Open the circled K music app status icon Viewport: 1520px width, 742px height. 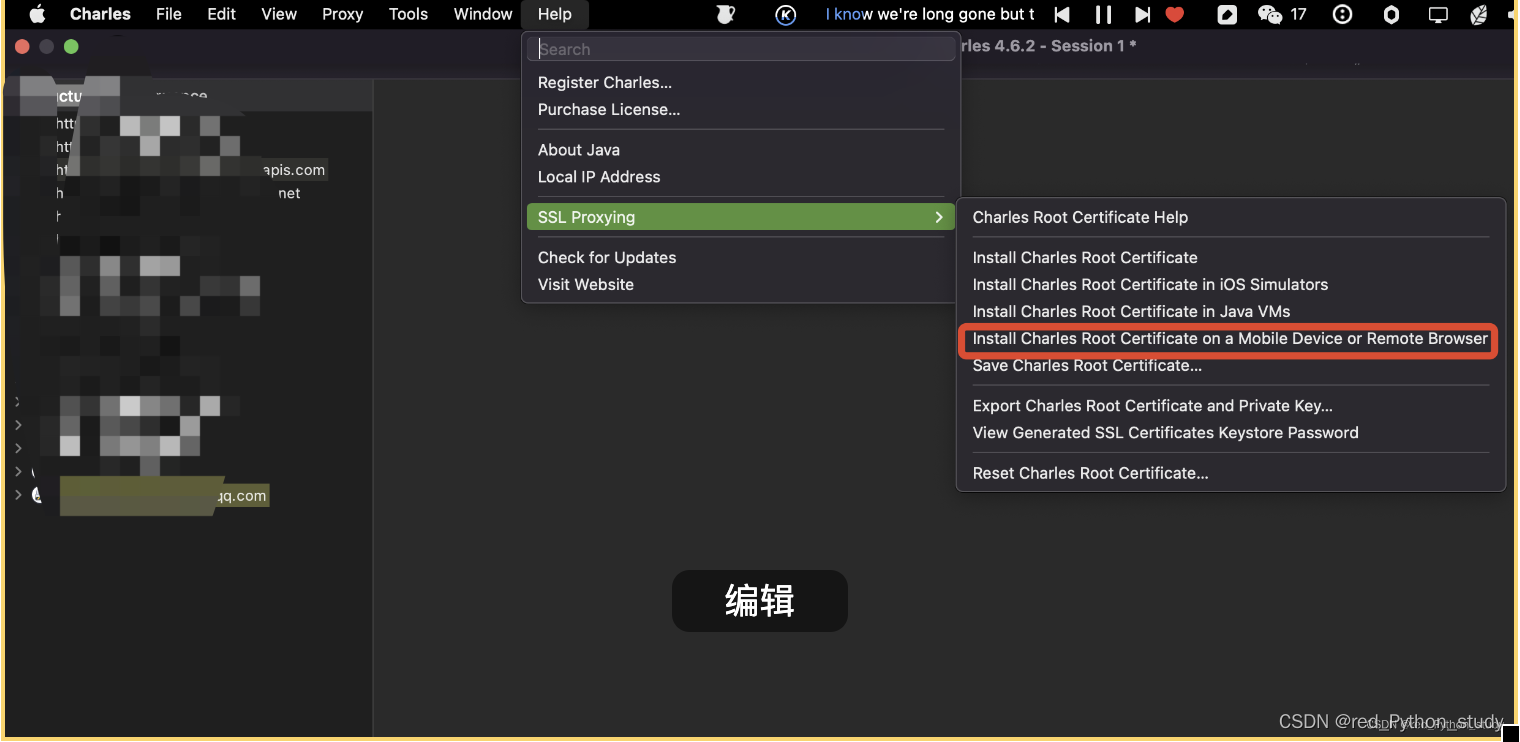(786, 14)
